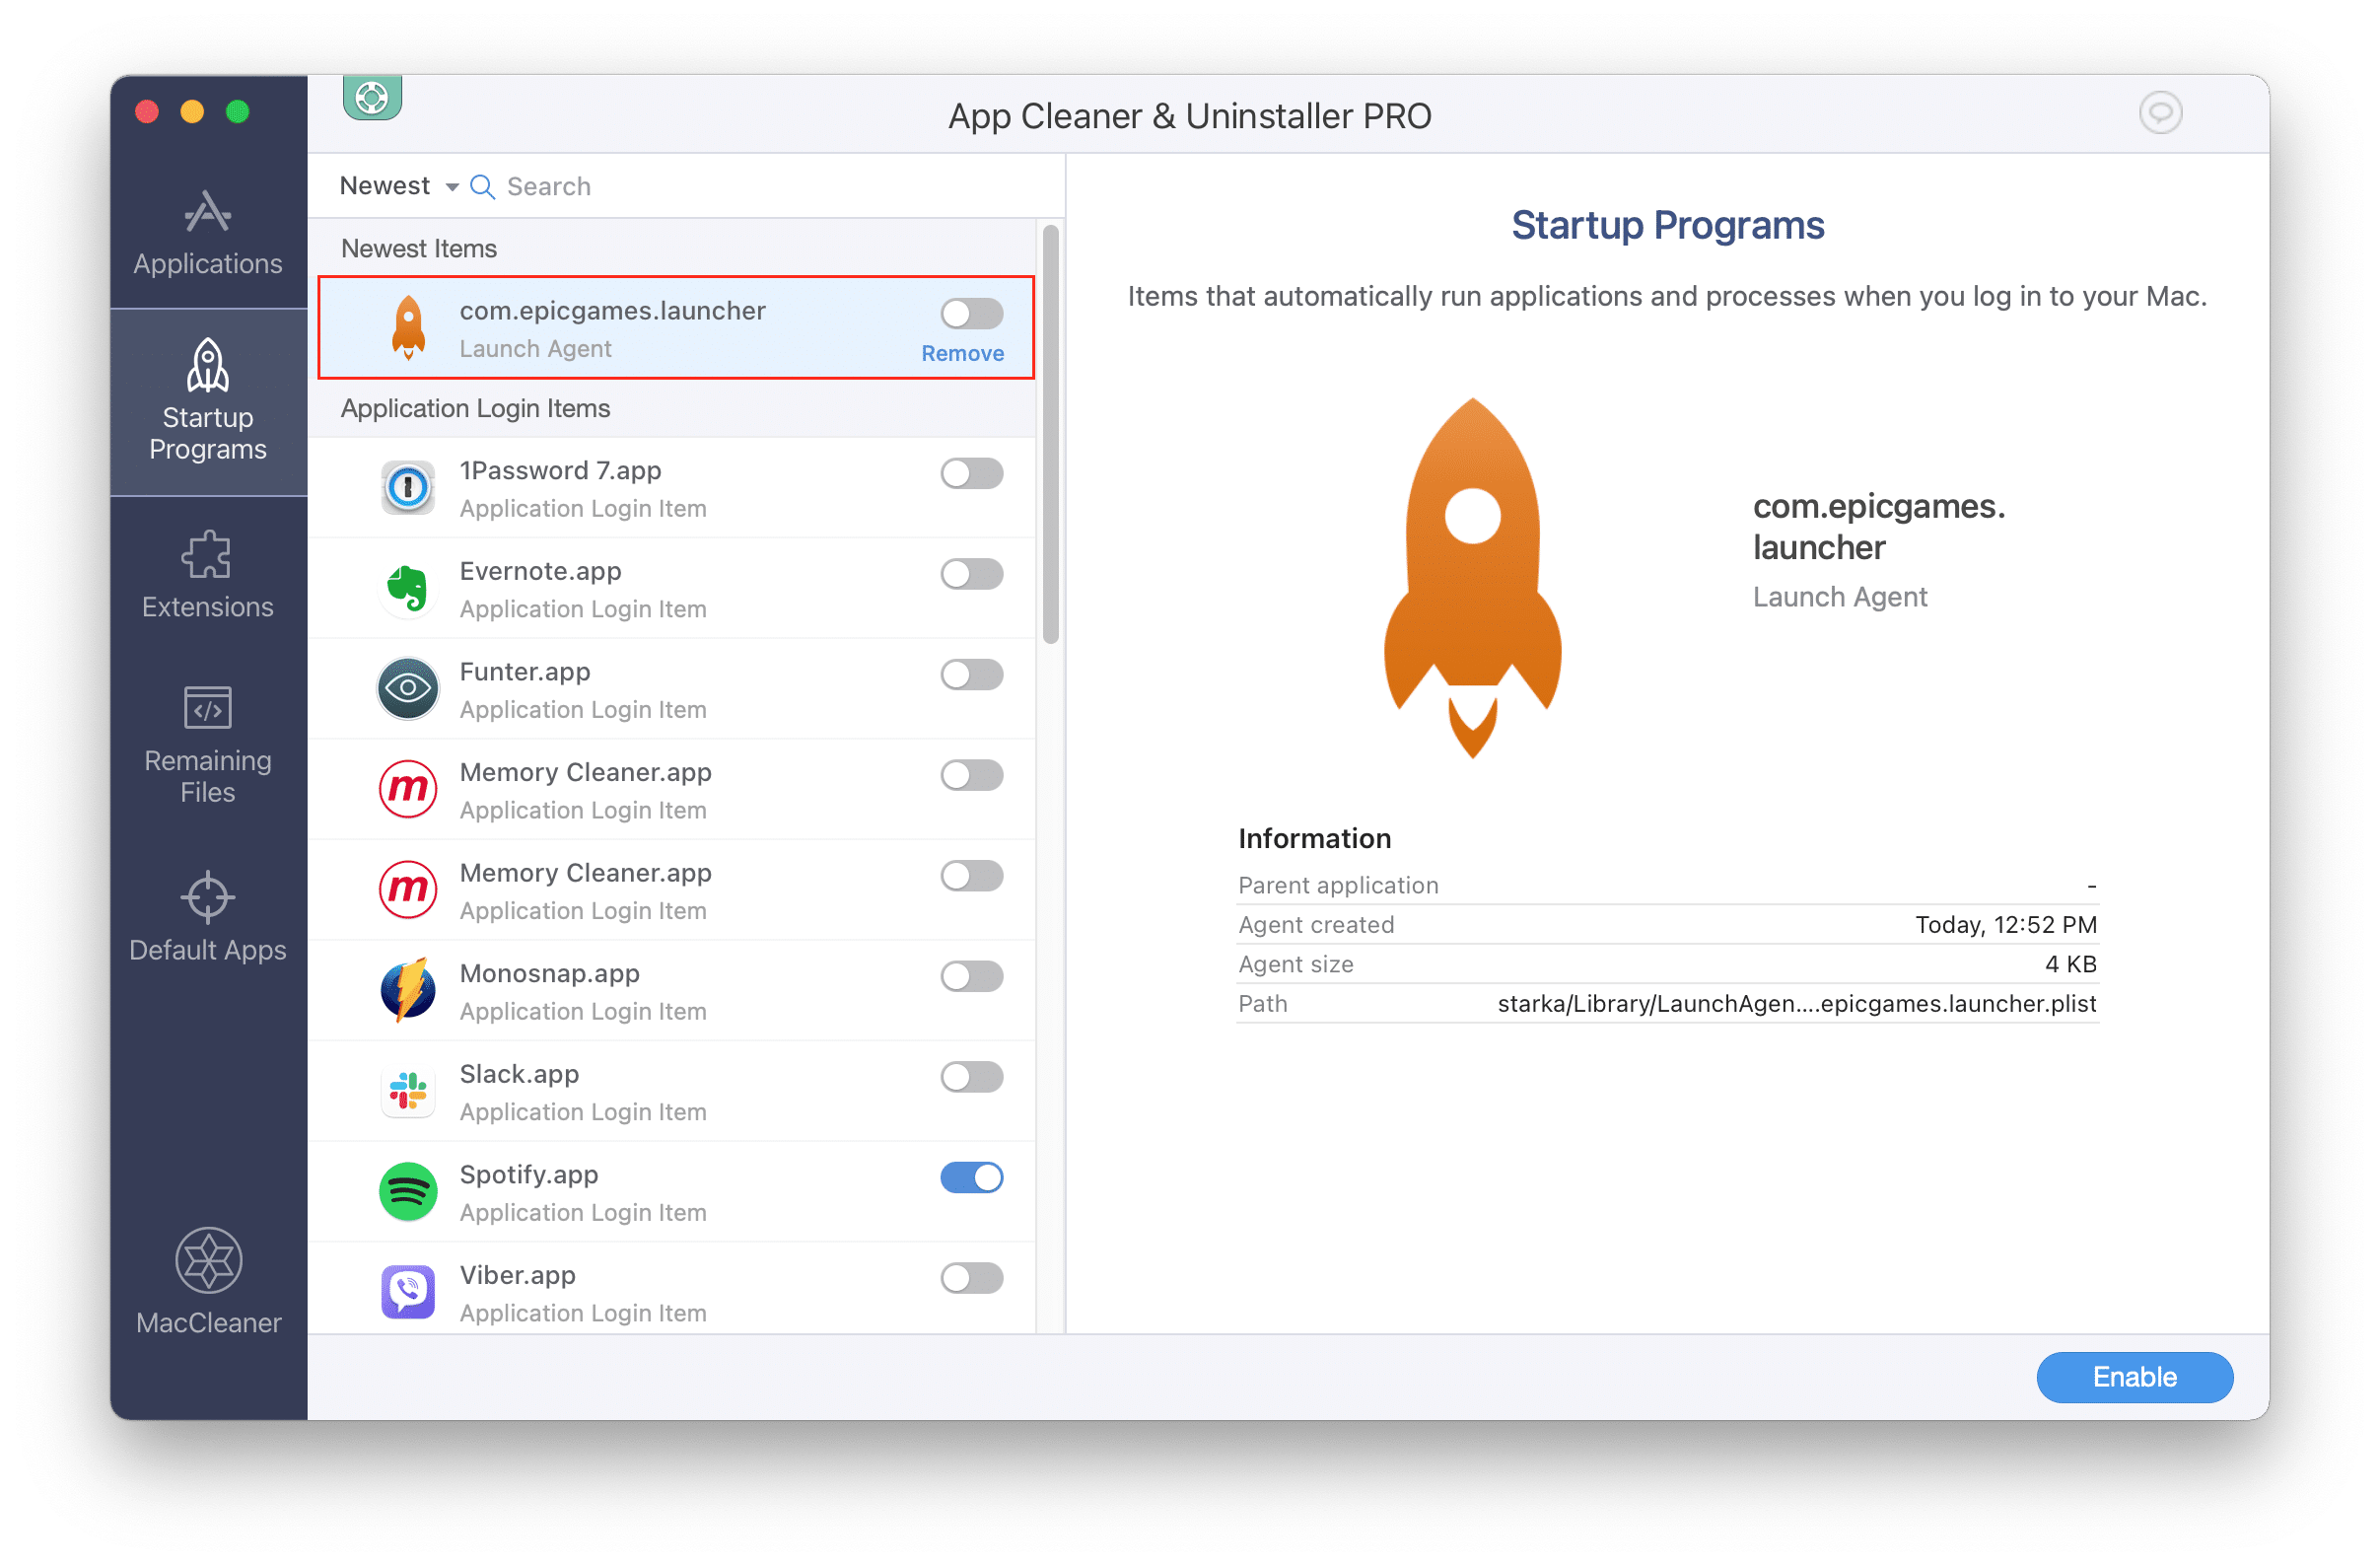
Task: Toggle Spotify.app login item on
Action: (971, 1176)
